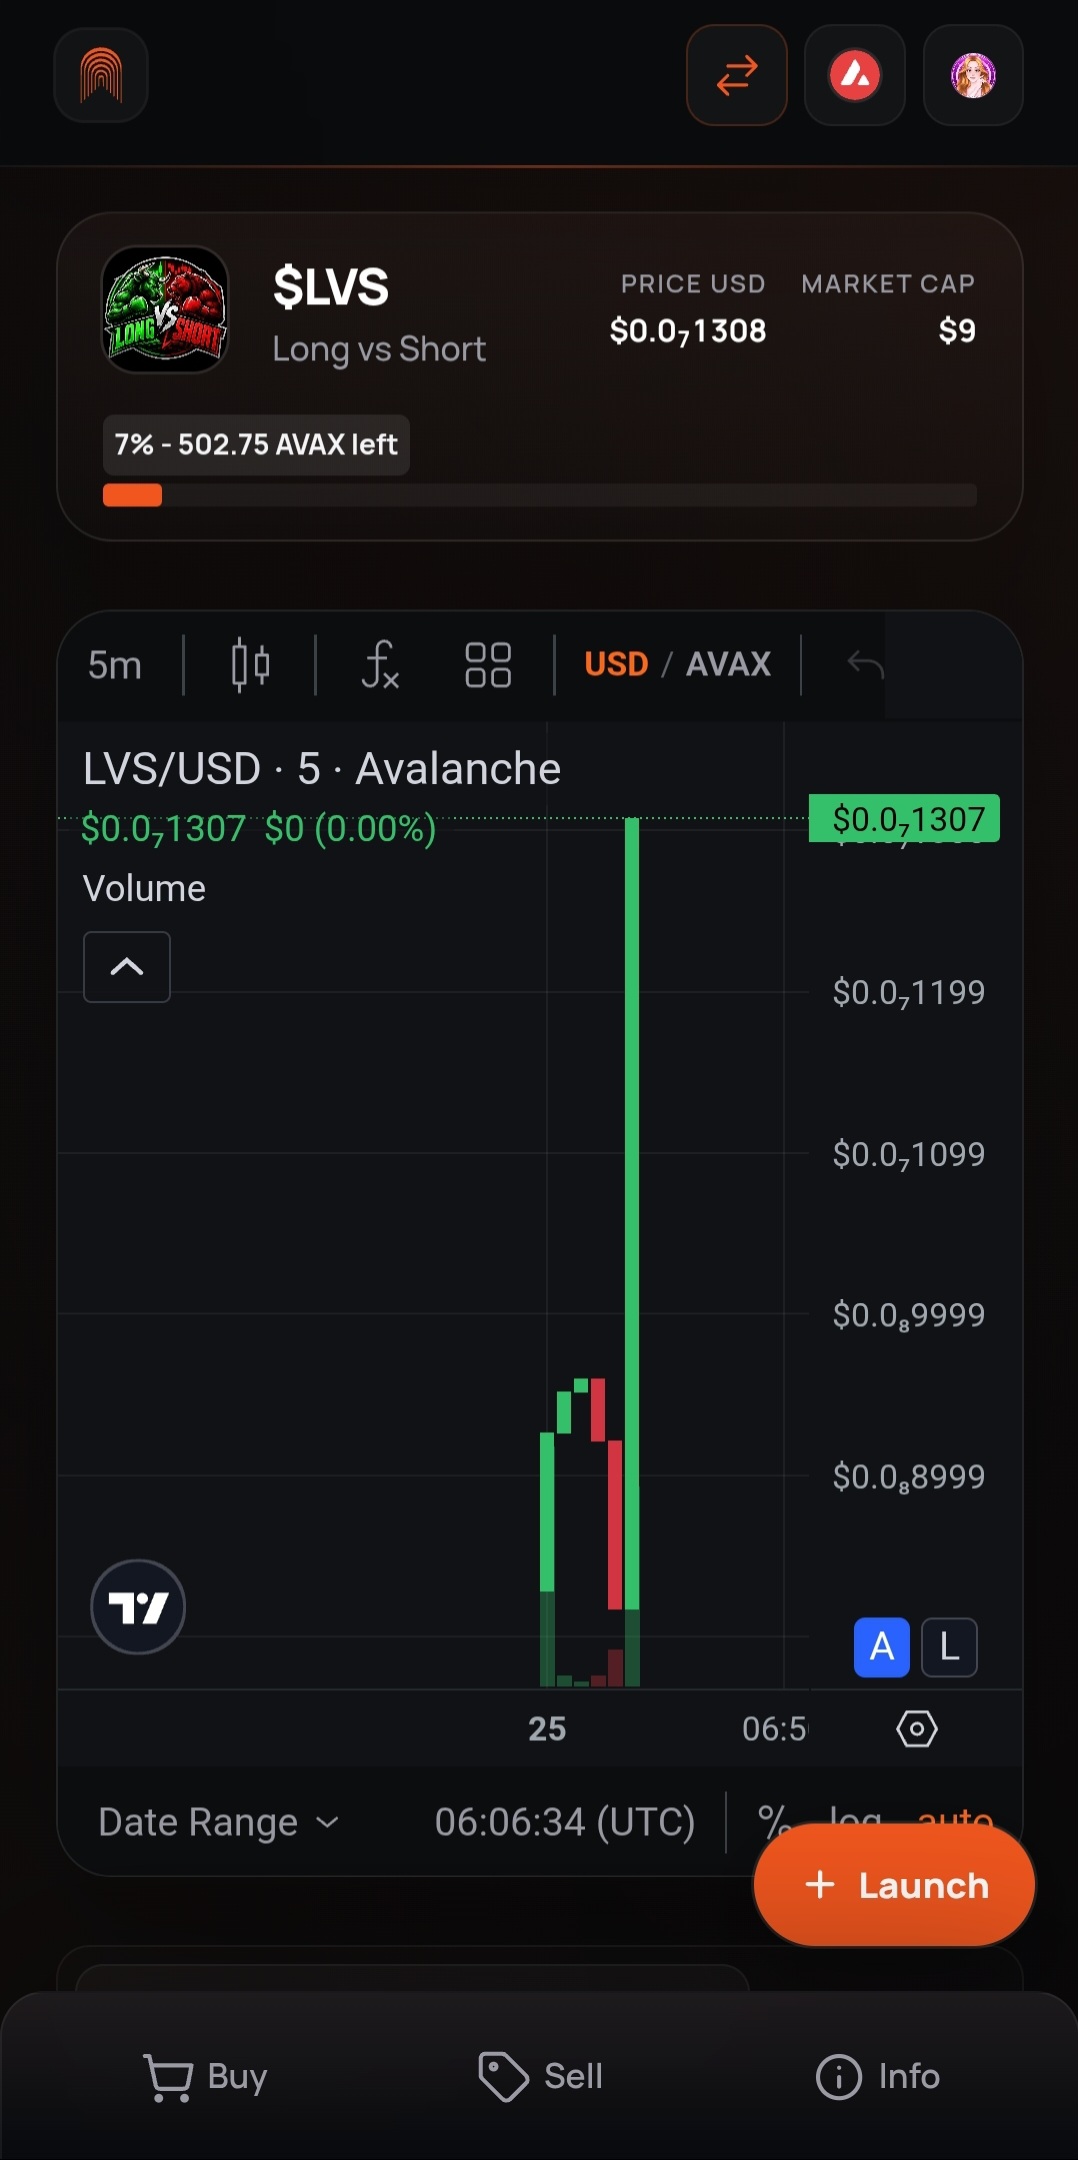The image size is (1078, 2160).
Task: Click the orange arch home logo
Action: (x=101, y=75)
